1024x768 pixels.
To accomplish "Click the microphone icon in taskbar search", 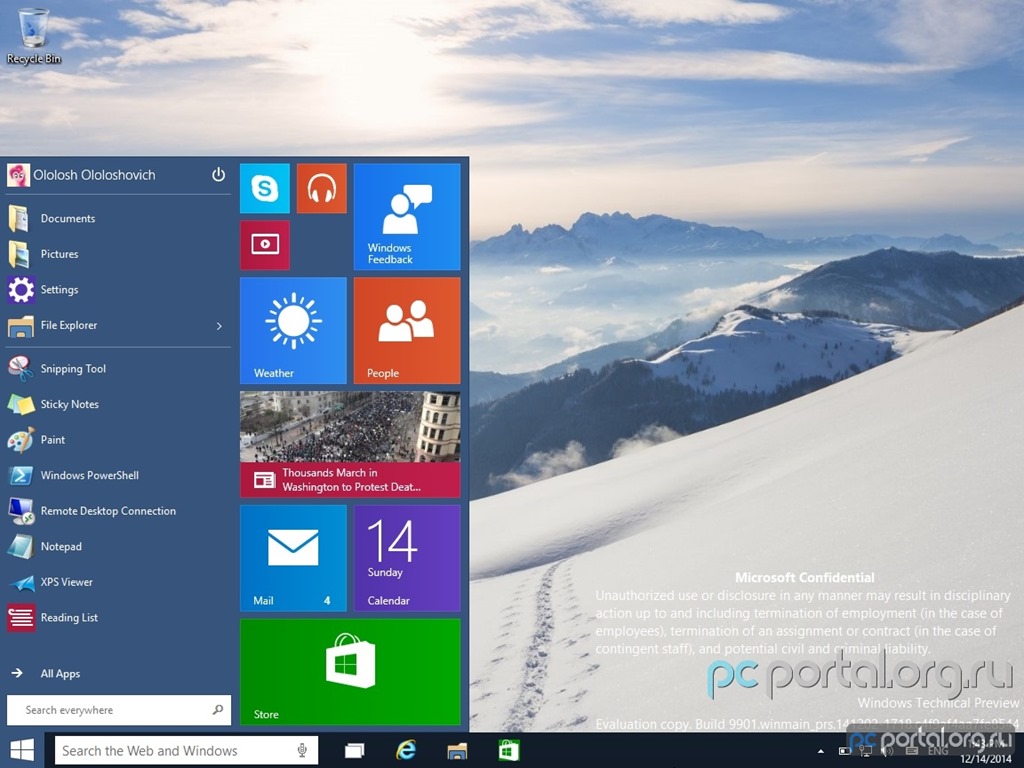I will click(302, 751).
